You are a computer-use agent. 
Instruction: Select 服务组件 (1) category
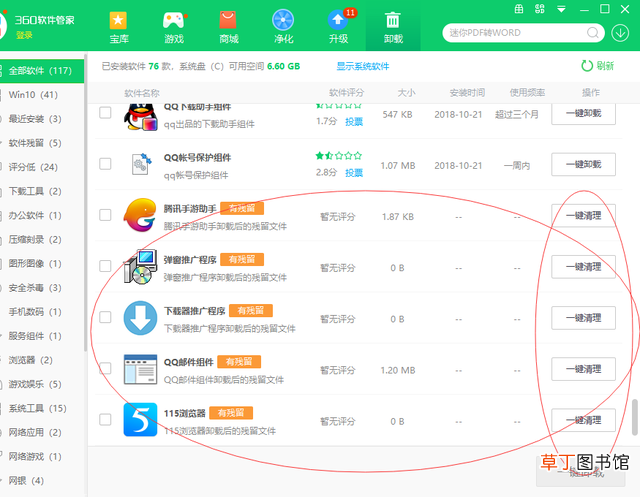click(x=42, y=336)
